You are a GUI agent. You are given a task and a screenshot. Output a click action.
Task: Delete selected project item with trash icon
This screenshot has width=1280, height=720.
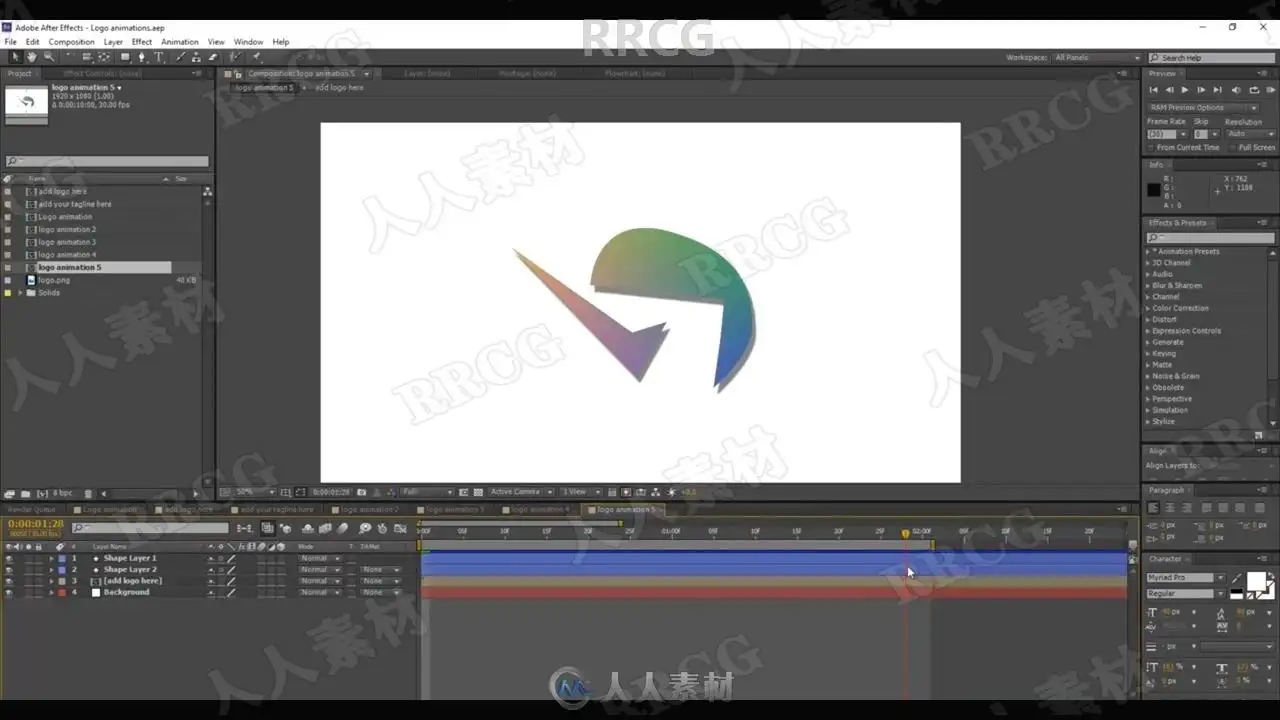88,493
